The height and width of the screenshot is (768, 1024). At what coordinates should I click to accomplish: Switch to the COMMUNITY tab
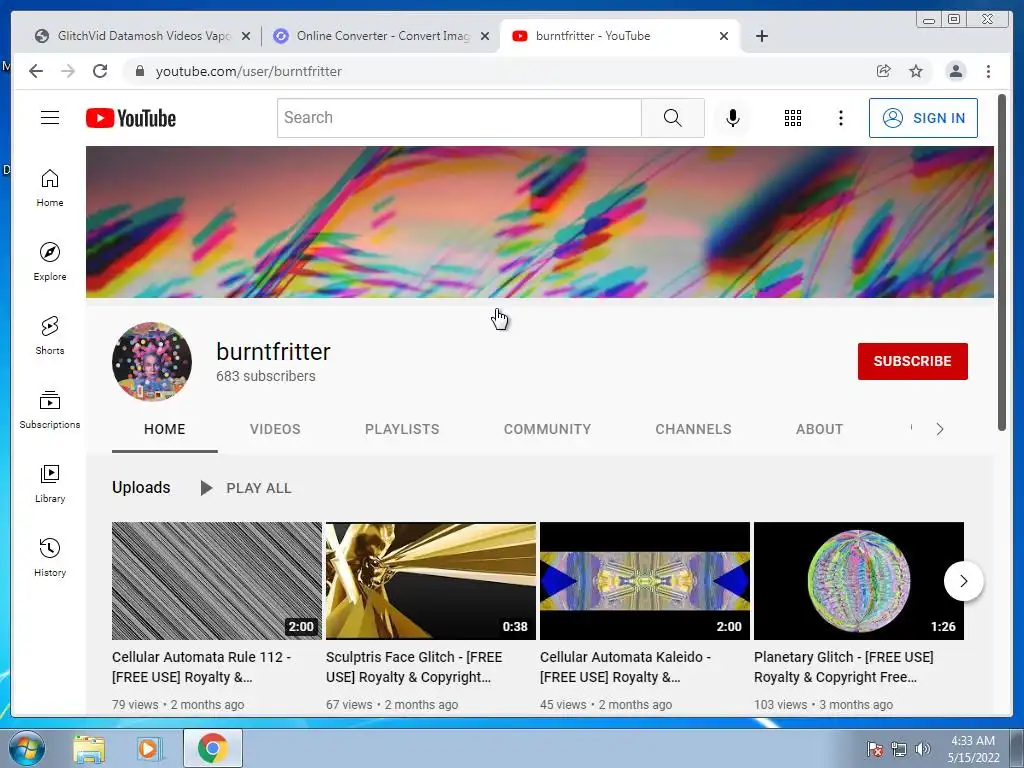click(x=547, y=429)
